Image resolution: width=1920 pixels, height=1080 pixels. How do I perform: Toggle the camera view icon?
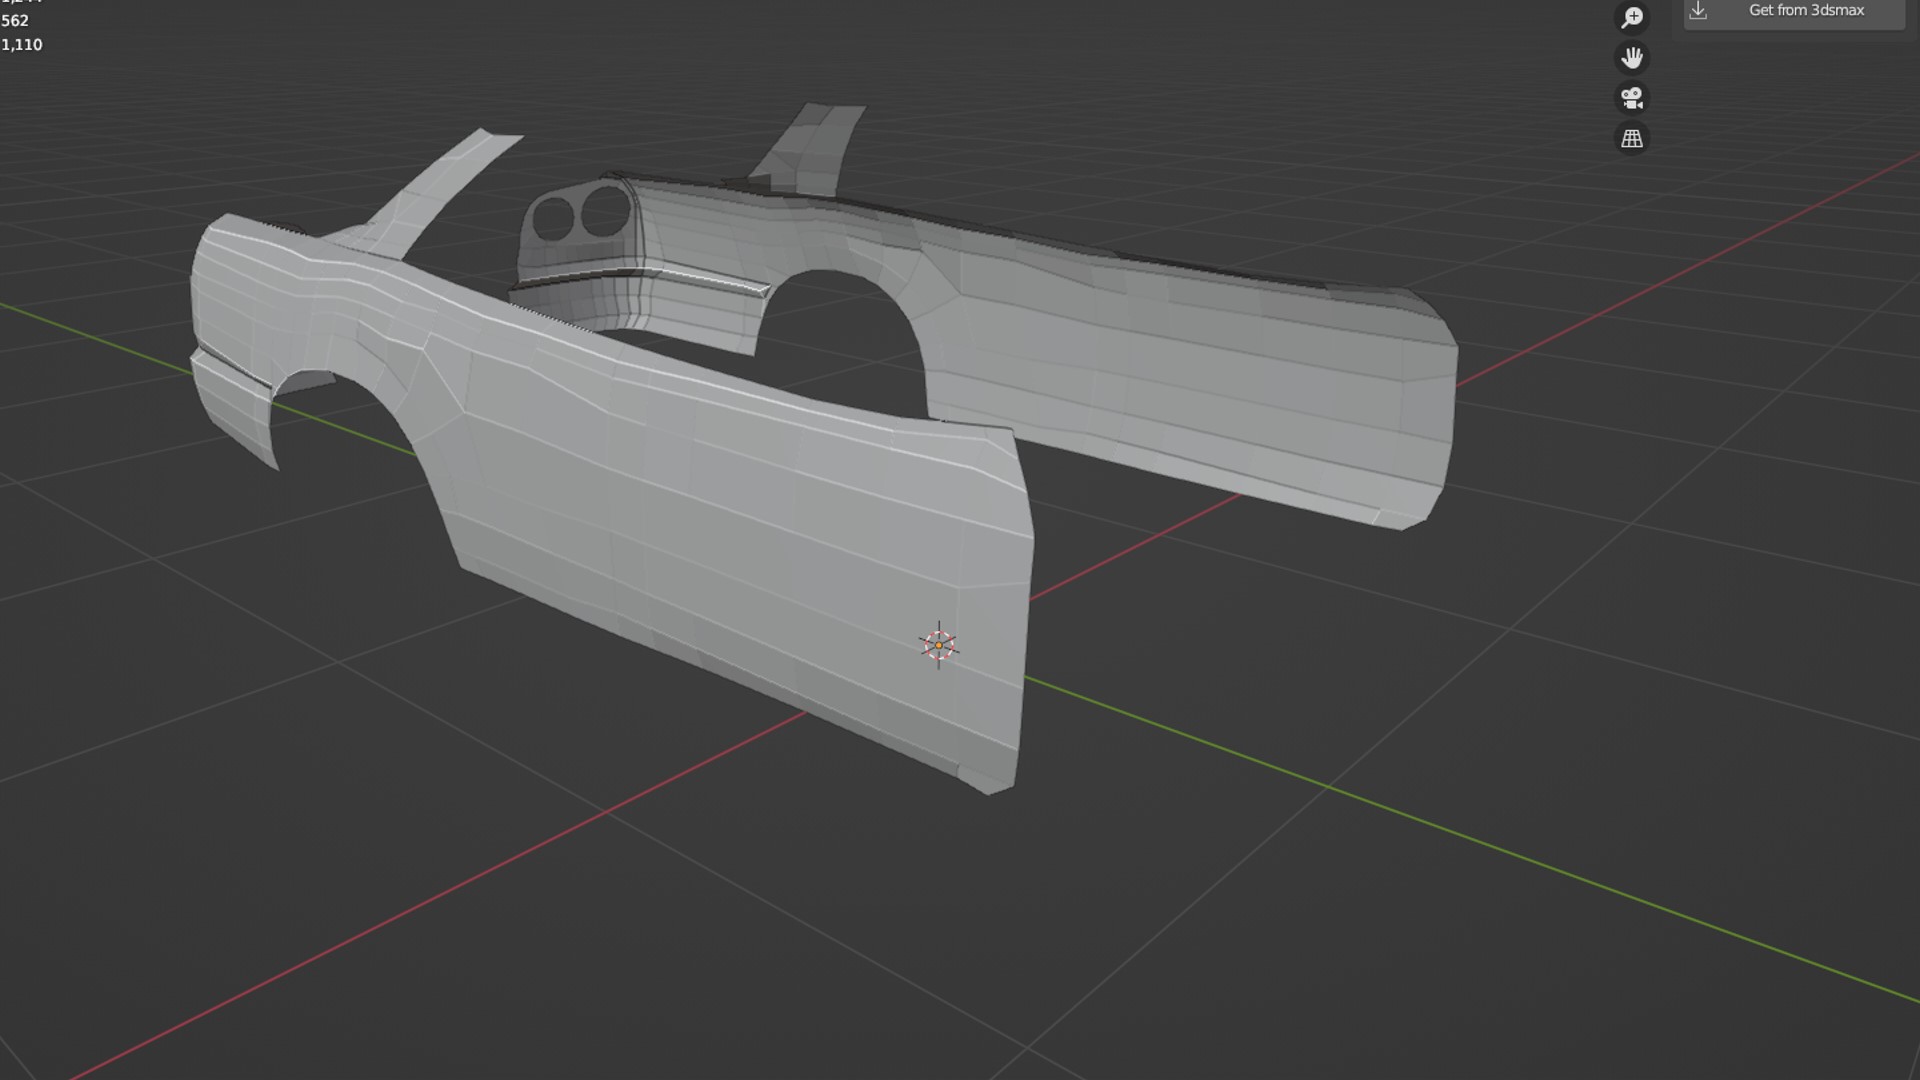pos(1632,98)
